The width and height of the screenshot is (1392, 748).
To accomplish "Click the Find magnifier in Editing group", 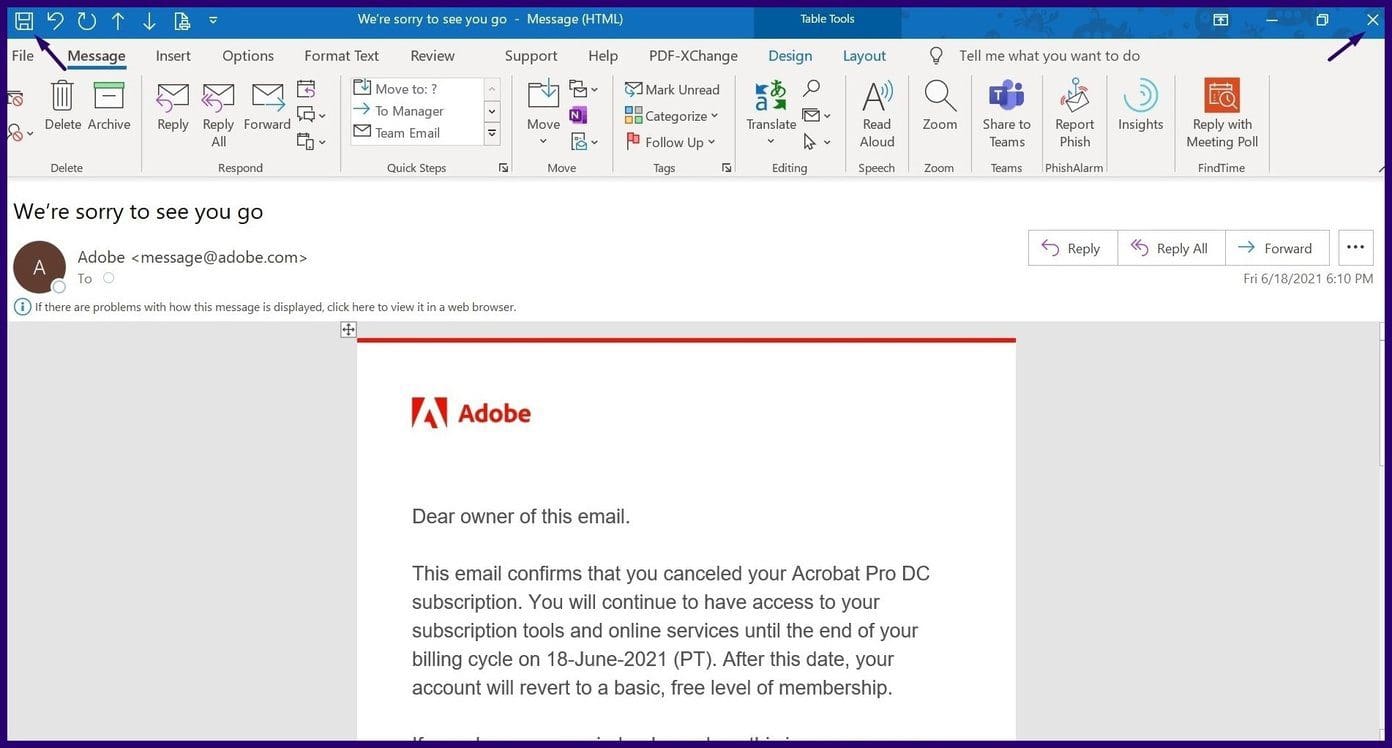I will tap(811, 89).
